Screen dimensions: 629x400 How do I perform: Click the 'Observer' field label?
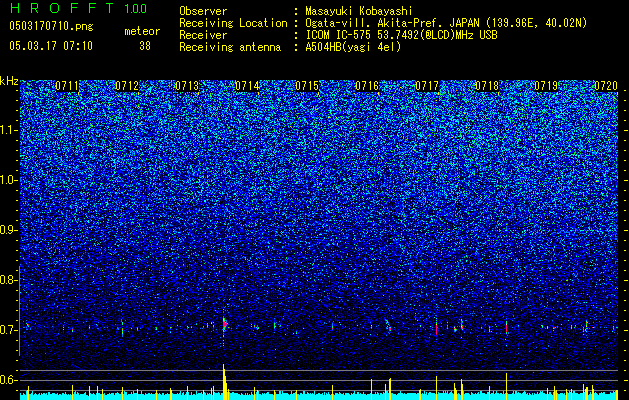tap(203, 11)
